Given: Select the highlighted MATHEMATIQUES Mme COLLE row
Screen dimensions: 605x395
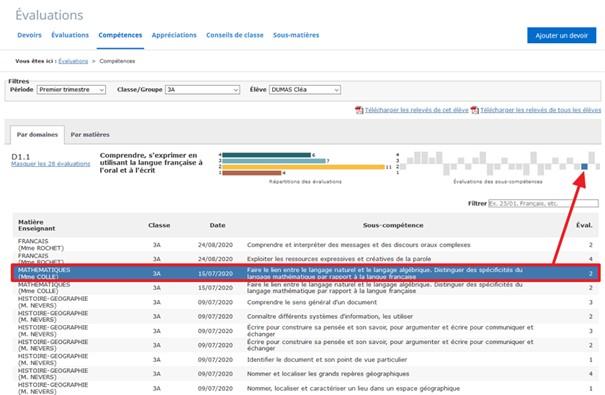Looking at the screenshot, I should tap(306, 273).
